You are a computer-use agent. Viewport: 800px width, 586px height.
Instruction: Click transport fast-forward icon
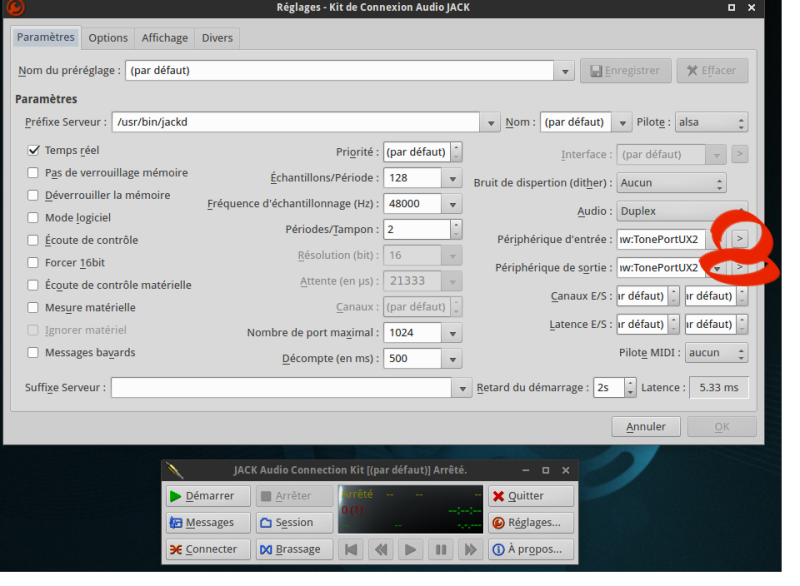click(470, 549)
